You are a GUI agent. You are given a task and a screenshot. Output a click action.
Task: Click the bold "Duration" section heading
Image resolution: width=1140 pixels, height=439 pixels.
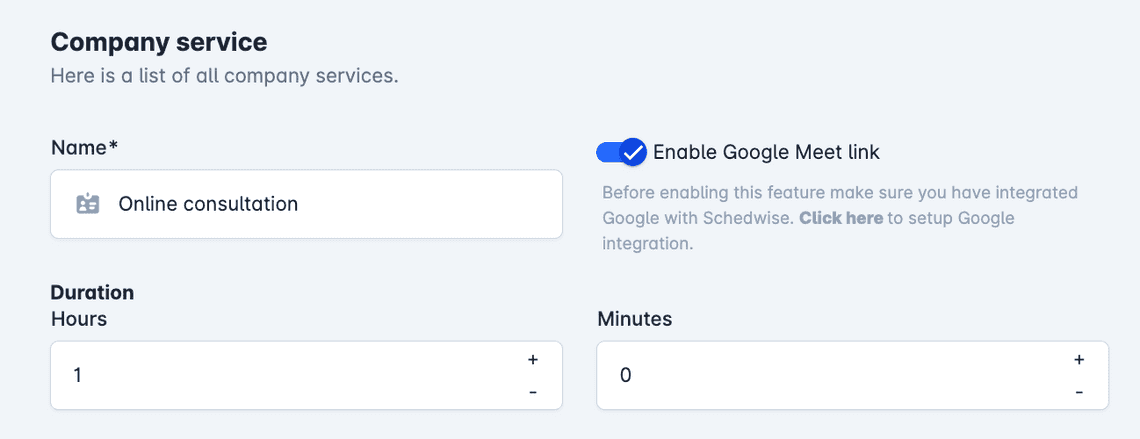[x=92, y=292]
